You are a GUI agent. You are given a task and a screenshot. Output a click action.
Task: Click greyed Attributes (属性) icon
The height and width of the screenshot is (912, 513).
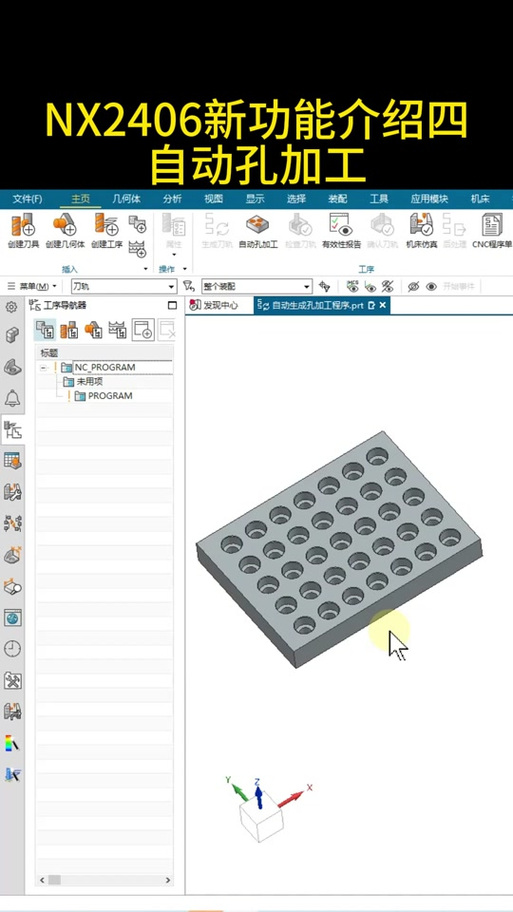(174, 225)
